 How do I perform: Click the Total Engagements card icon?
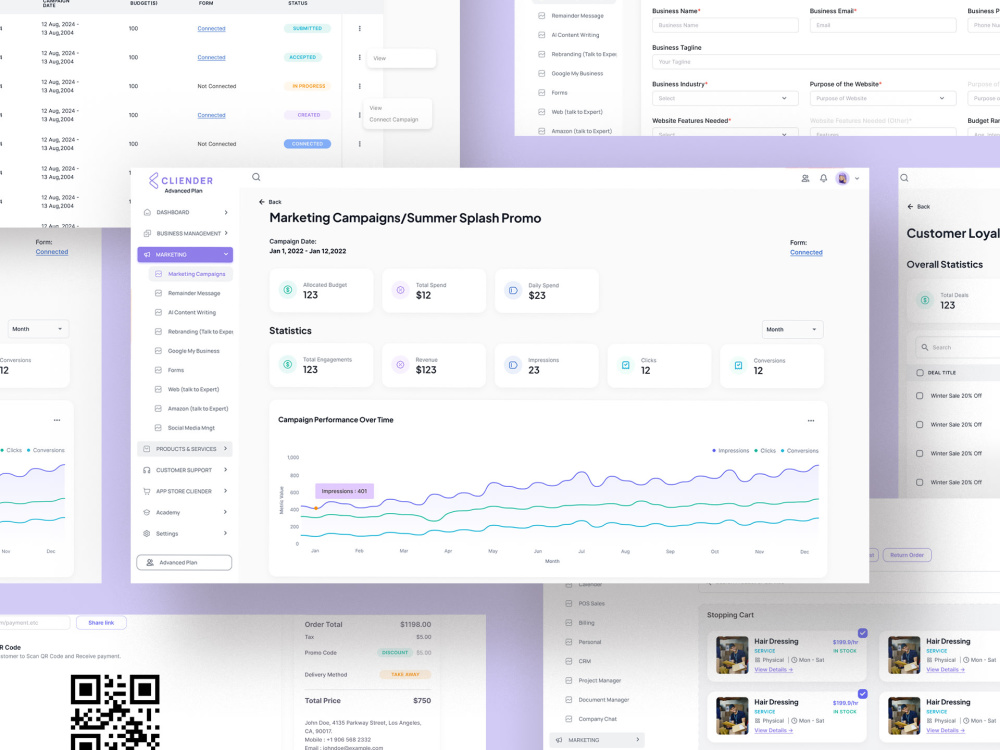288,365
